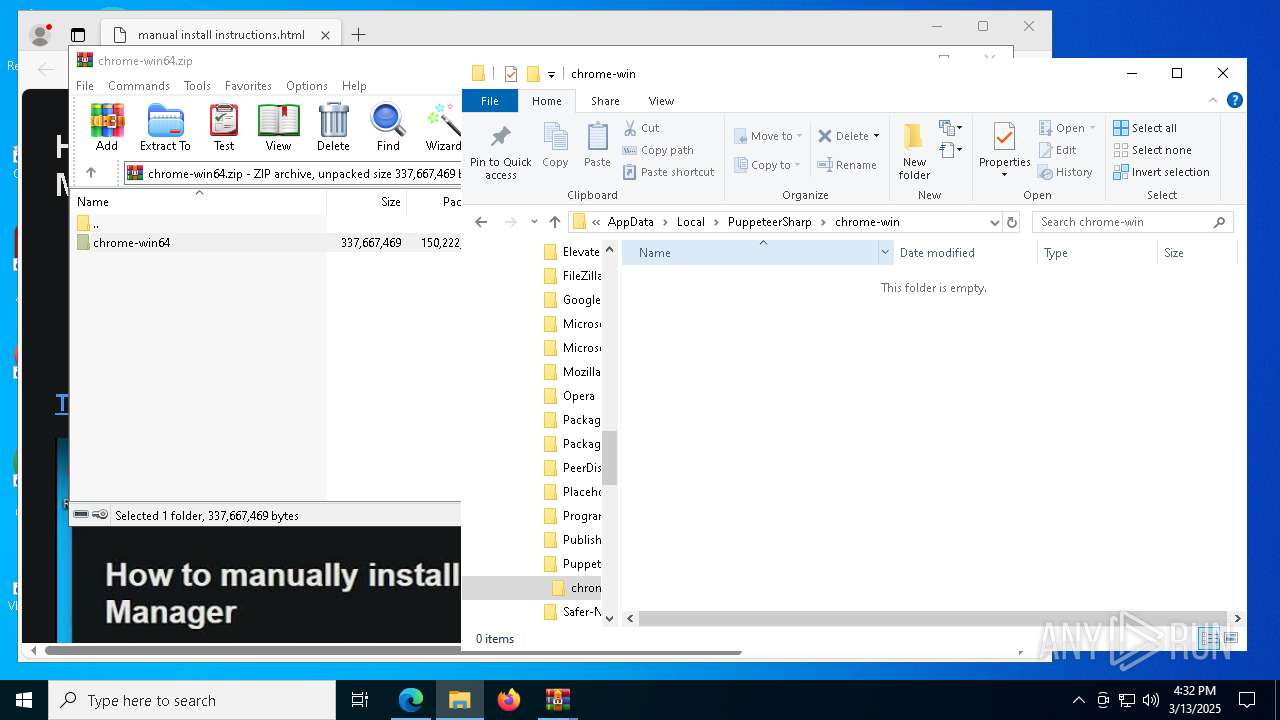Open the Tools menu in WinRAR
This screenshot has width=1280, height=720.
pos(197,86)
